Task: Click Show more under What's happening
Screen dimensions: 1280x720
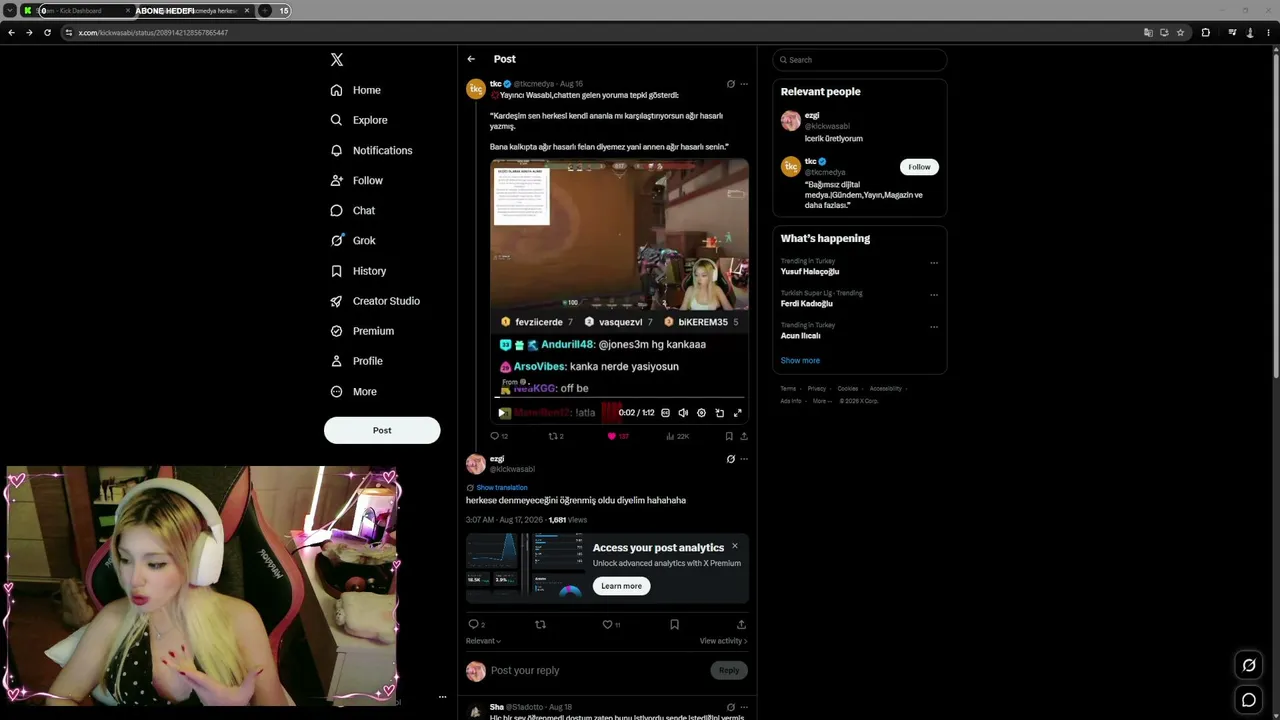Action: click(800, 360)
